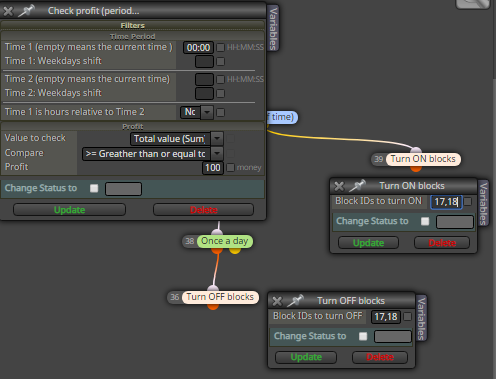Close the Check profit panel

8,11
